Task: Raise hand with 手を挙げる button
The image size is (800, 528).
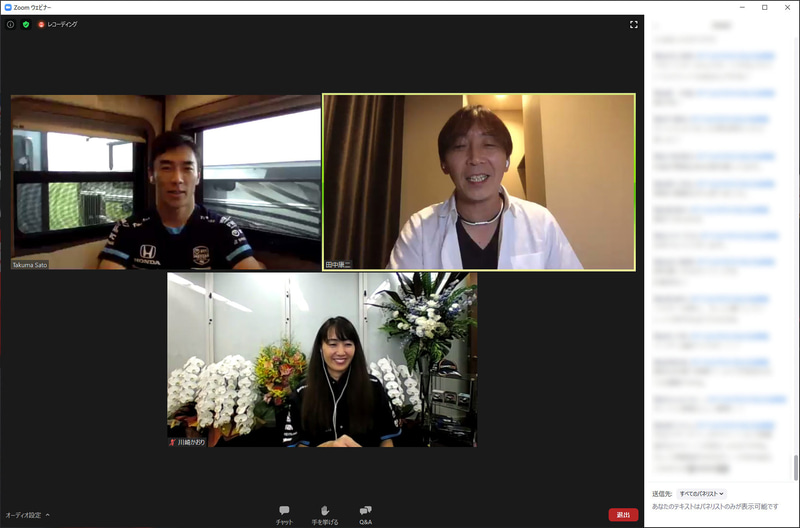Action: click(x=325, y=515)
